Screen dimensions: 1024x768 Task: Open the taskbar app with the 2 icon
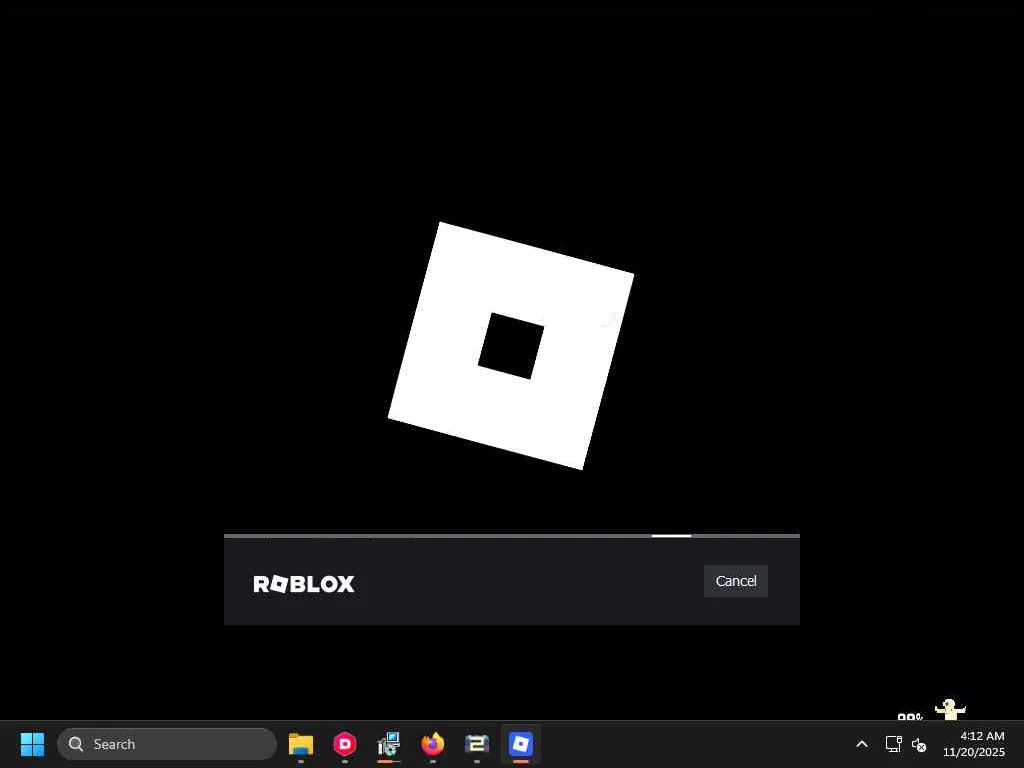(x=477, y=744)
